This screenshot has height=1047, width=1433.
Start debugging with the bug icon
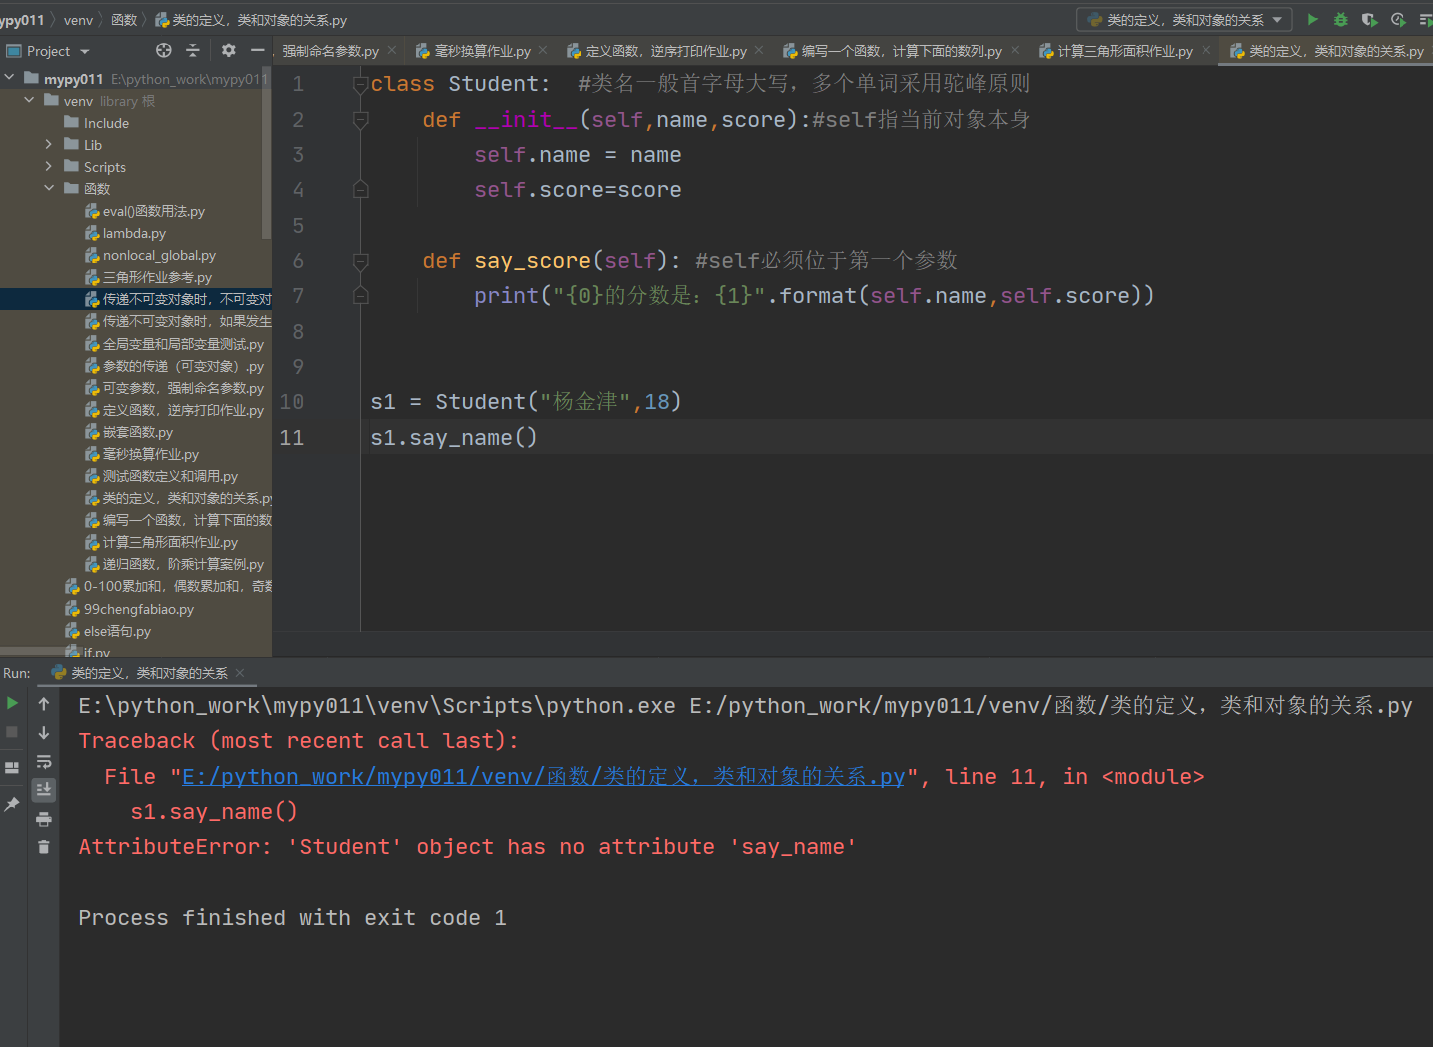(1341, 19)
